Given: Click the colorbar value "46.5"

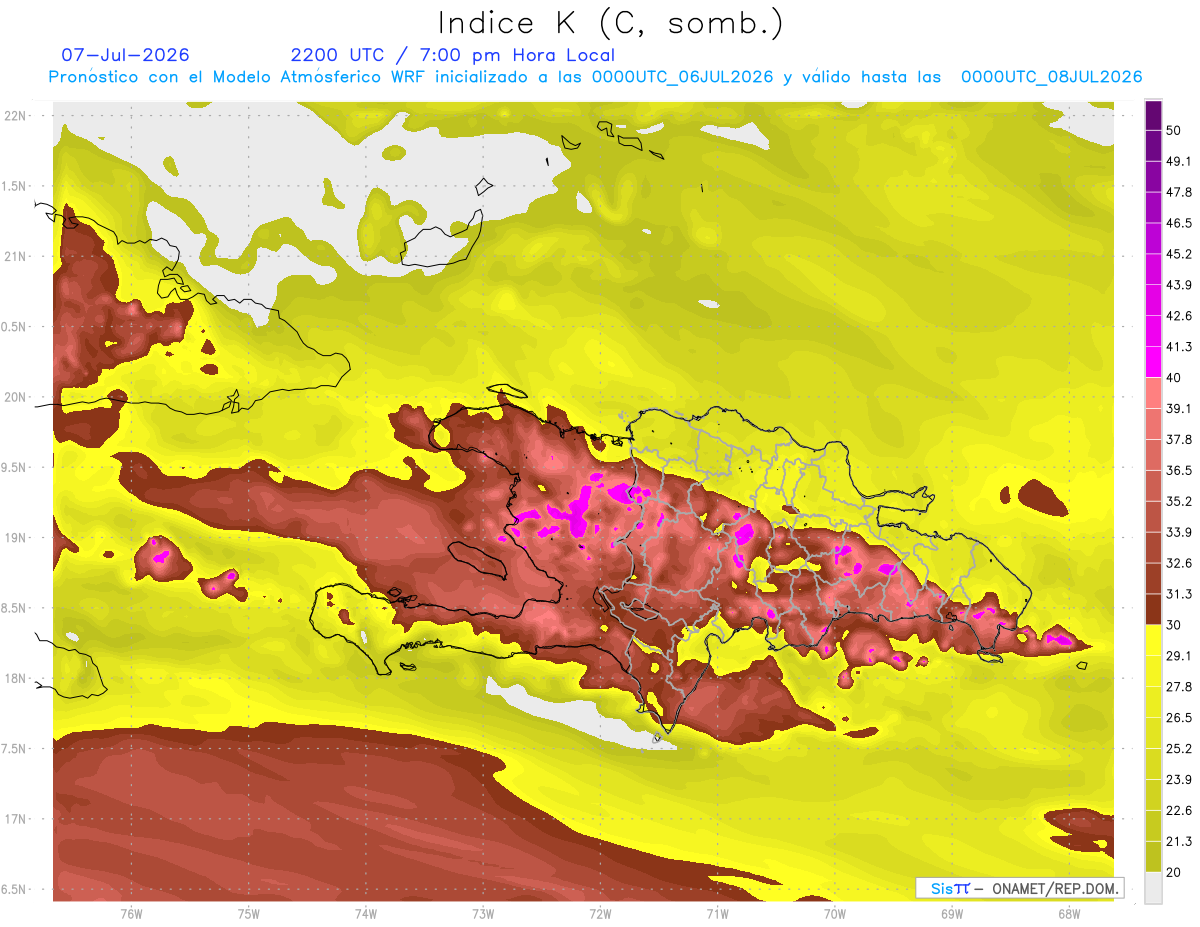Looking at the screenshot, I should click(1178, 223).
